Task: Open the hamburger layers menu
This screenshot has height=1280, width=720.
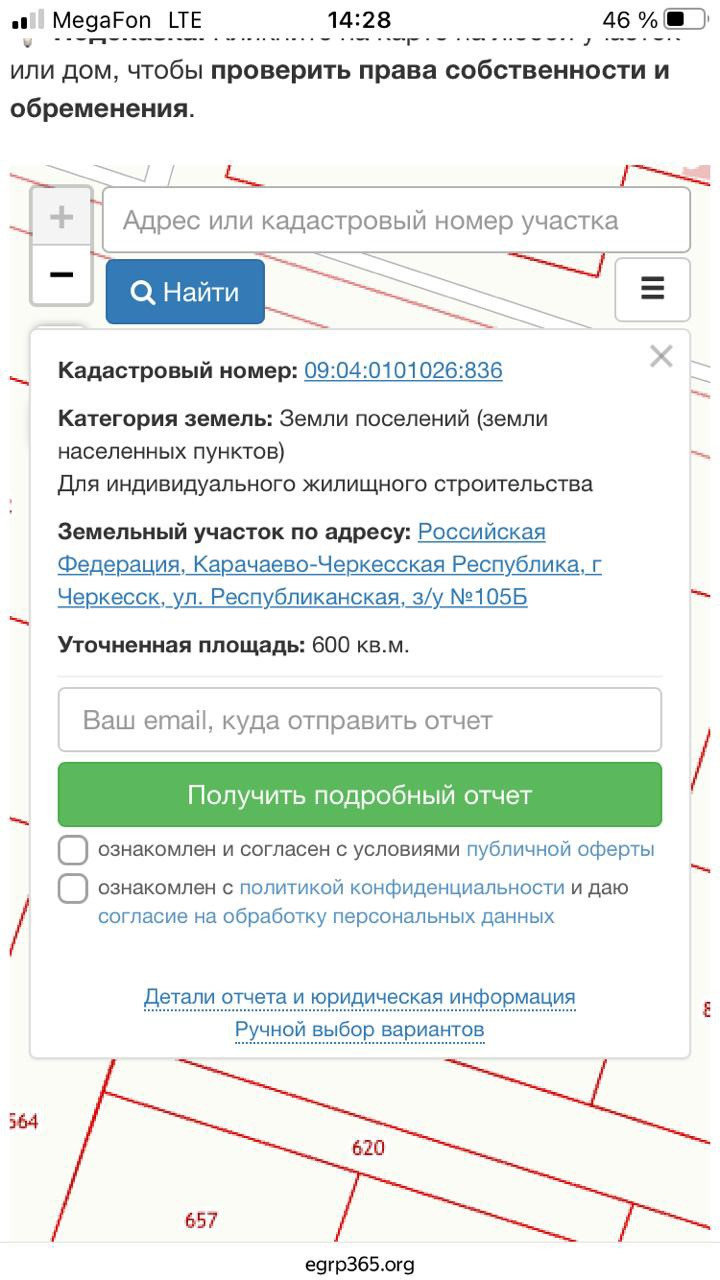Action: (652, 289)
